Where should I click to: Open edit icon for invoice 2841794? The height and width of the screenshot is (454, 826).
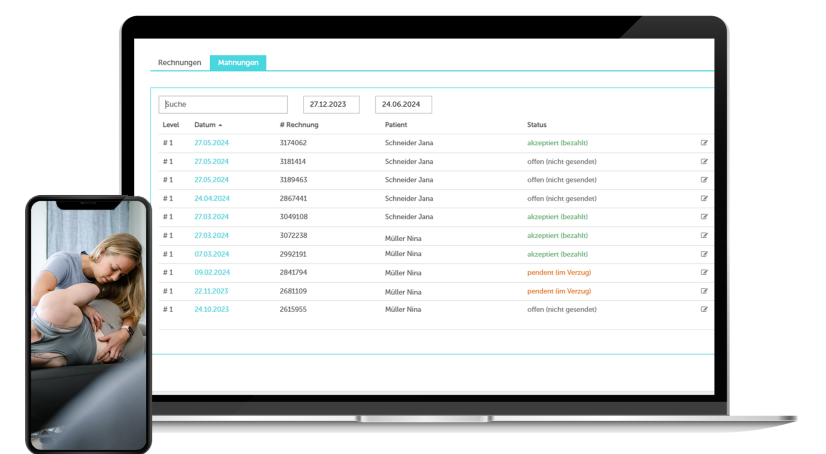click(704, 272)
